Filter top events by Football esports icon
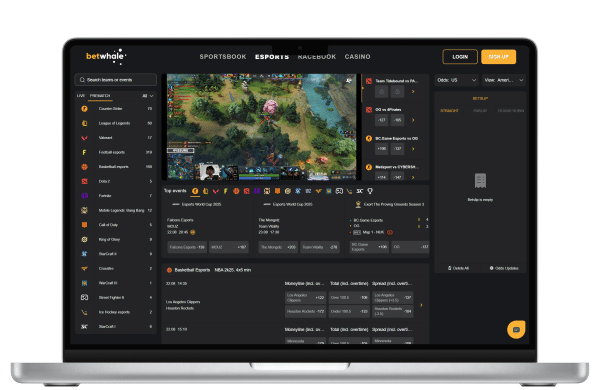This screenshot has height=390, width=600. [226, 191]
